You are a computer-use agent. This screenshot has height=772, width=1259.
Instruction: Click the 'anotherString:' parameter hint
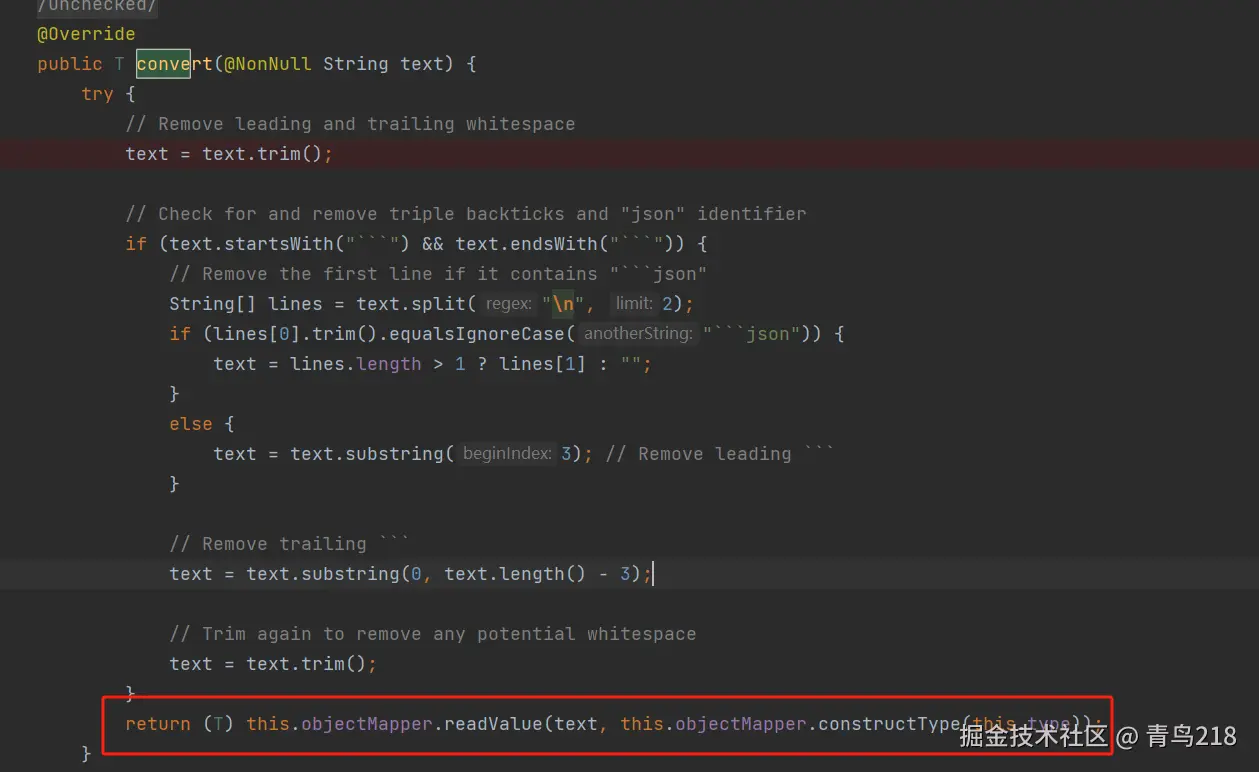638,334
